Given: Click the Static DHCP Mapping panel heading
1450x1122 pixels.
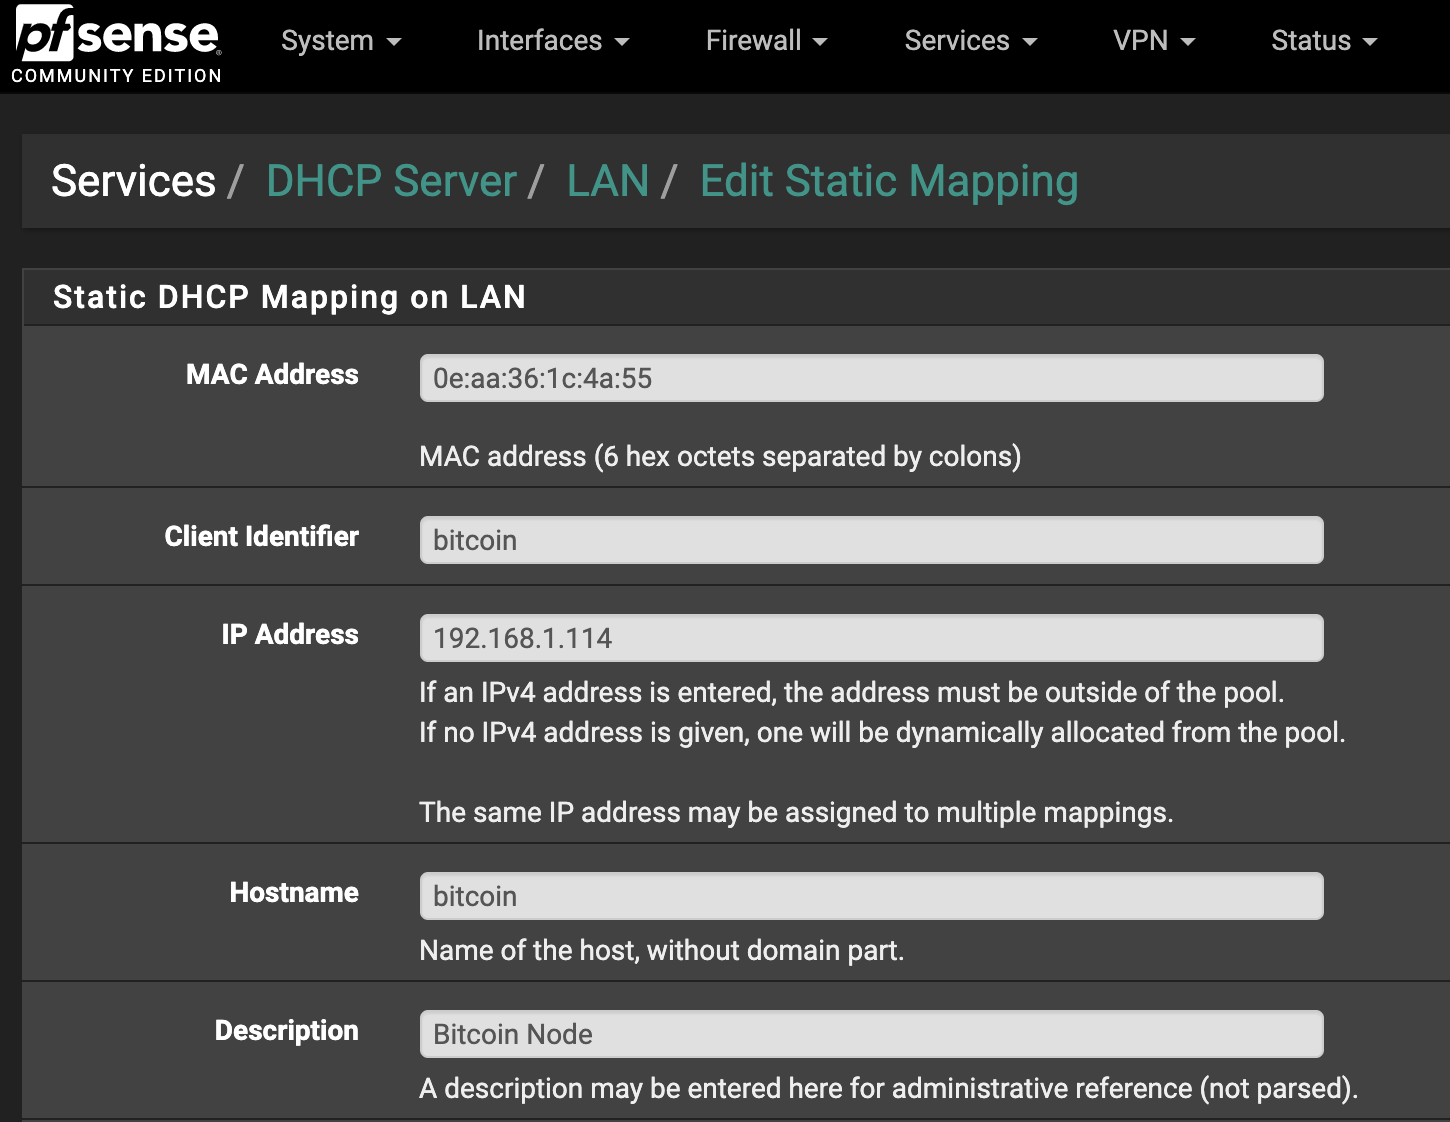Looking at the screenshot, I should 289,297.
